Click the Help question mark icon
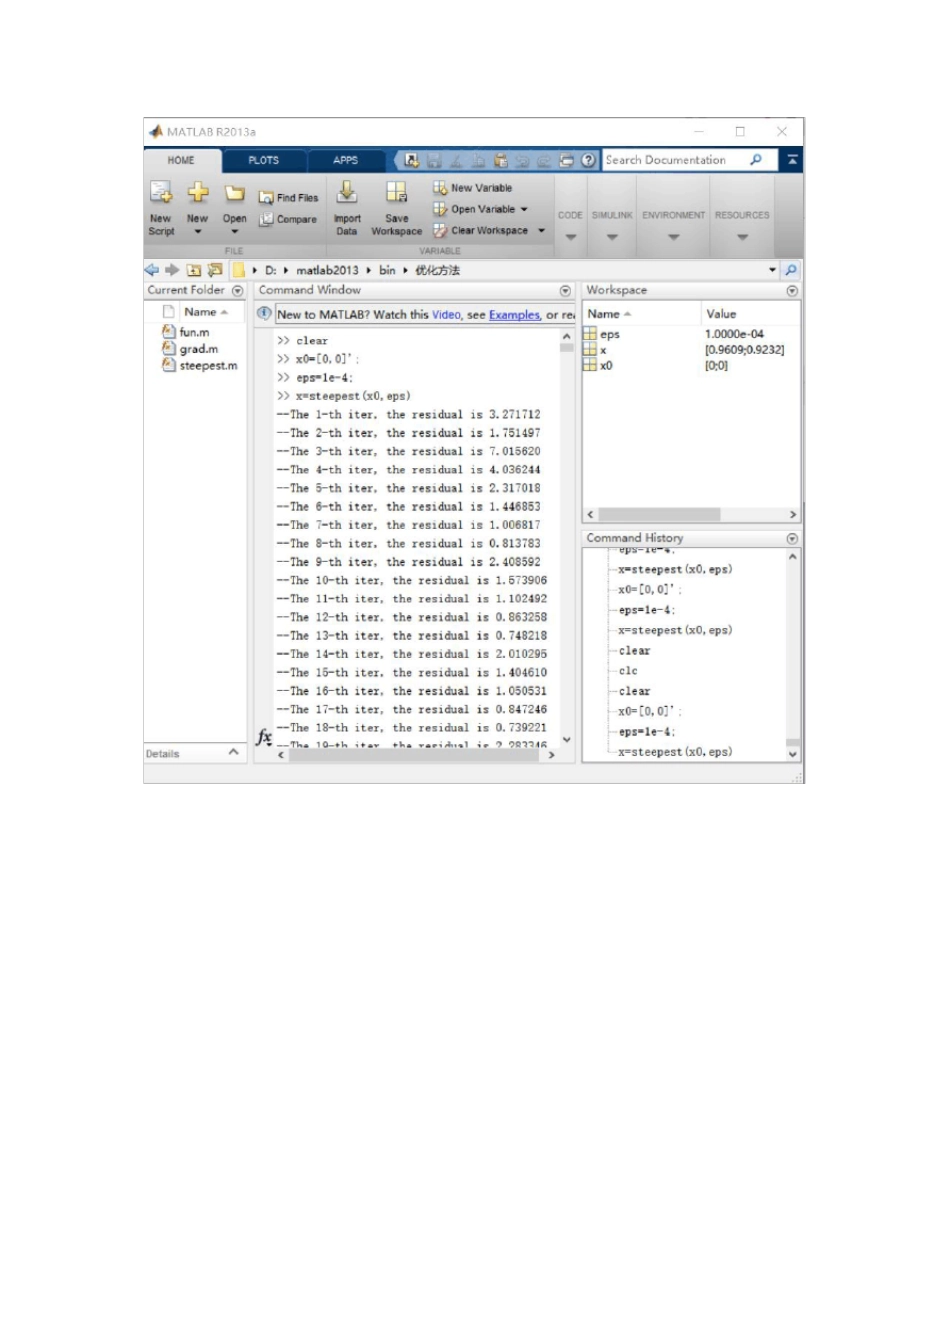The image size is (950, 1344). (588, 160)
